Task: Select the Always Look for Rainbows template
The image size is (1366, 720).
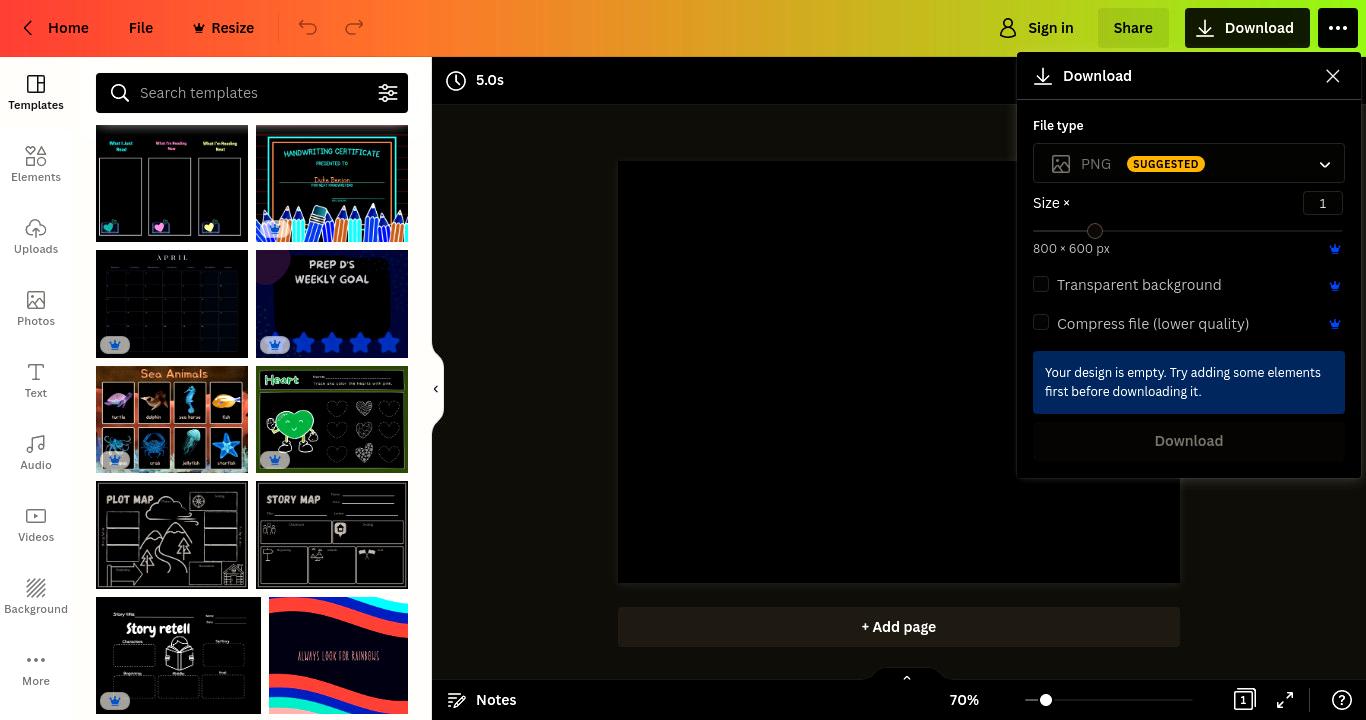Action: (338, 656)
